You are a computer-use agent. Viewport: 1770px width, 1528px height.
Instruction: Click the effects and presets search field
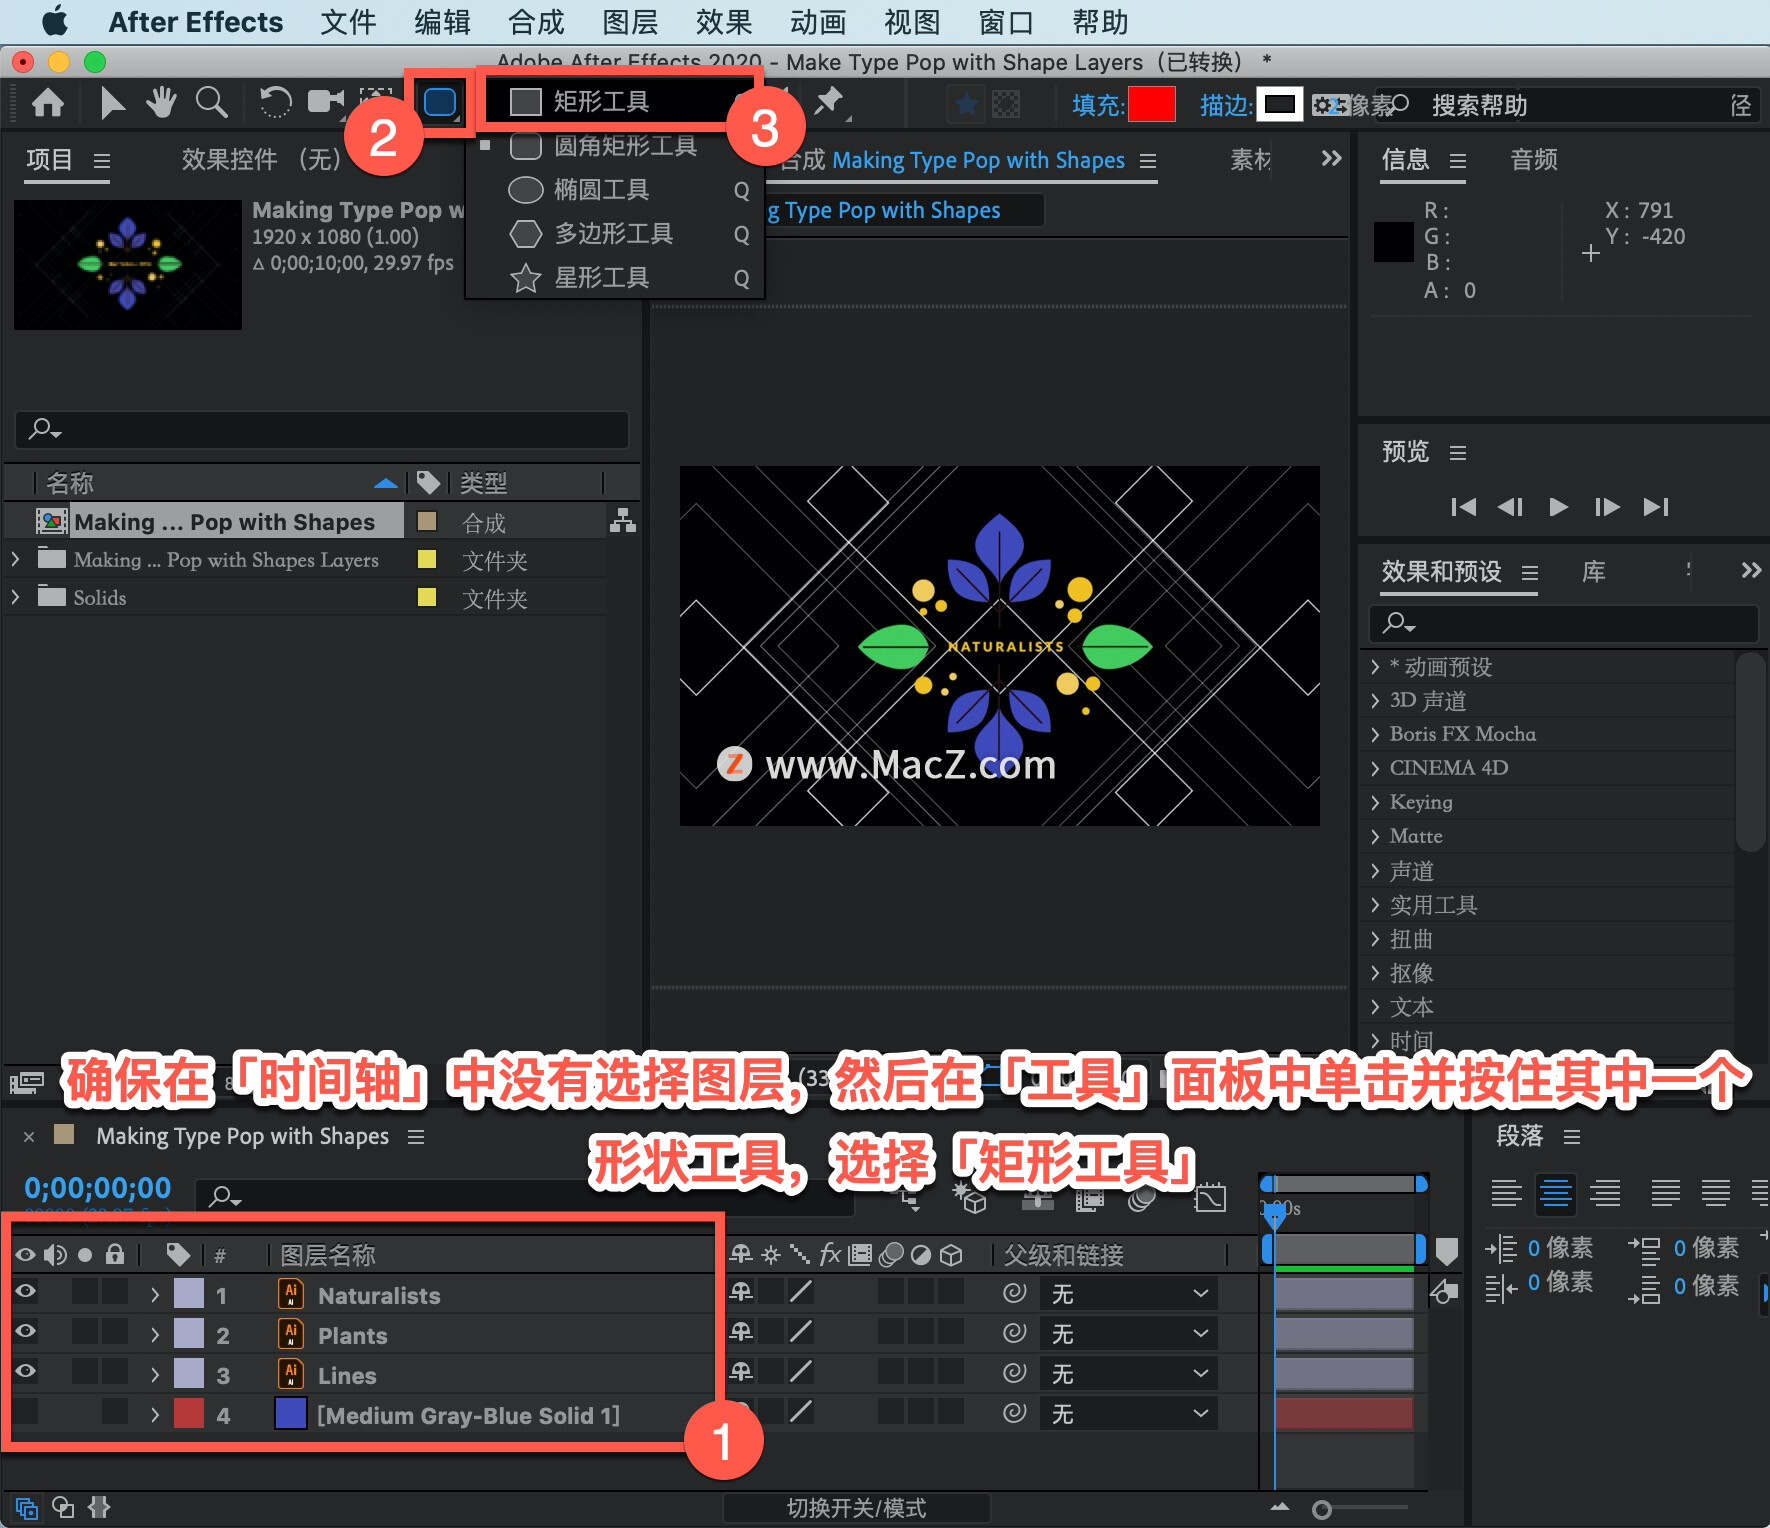1563,624
